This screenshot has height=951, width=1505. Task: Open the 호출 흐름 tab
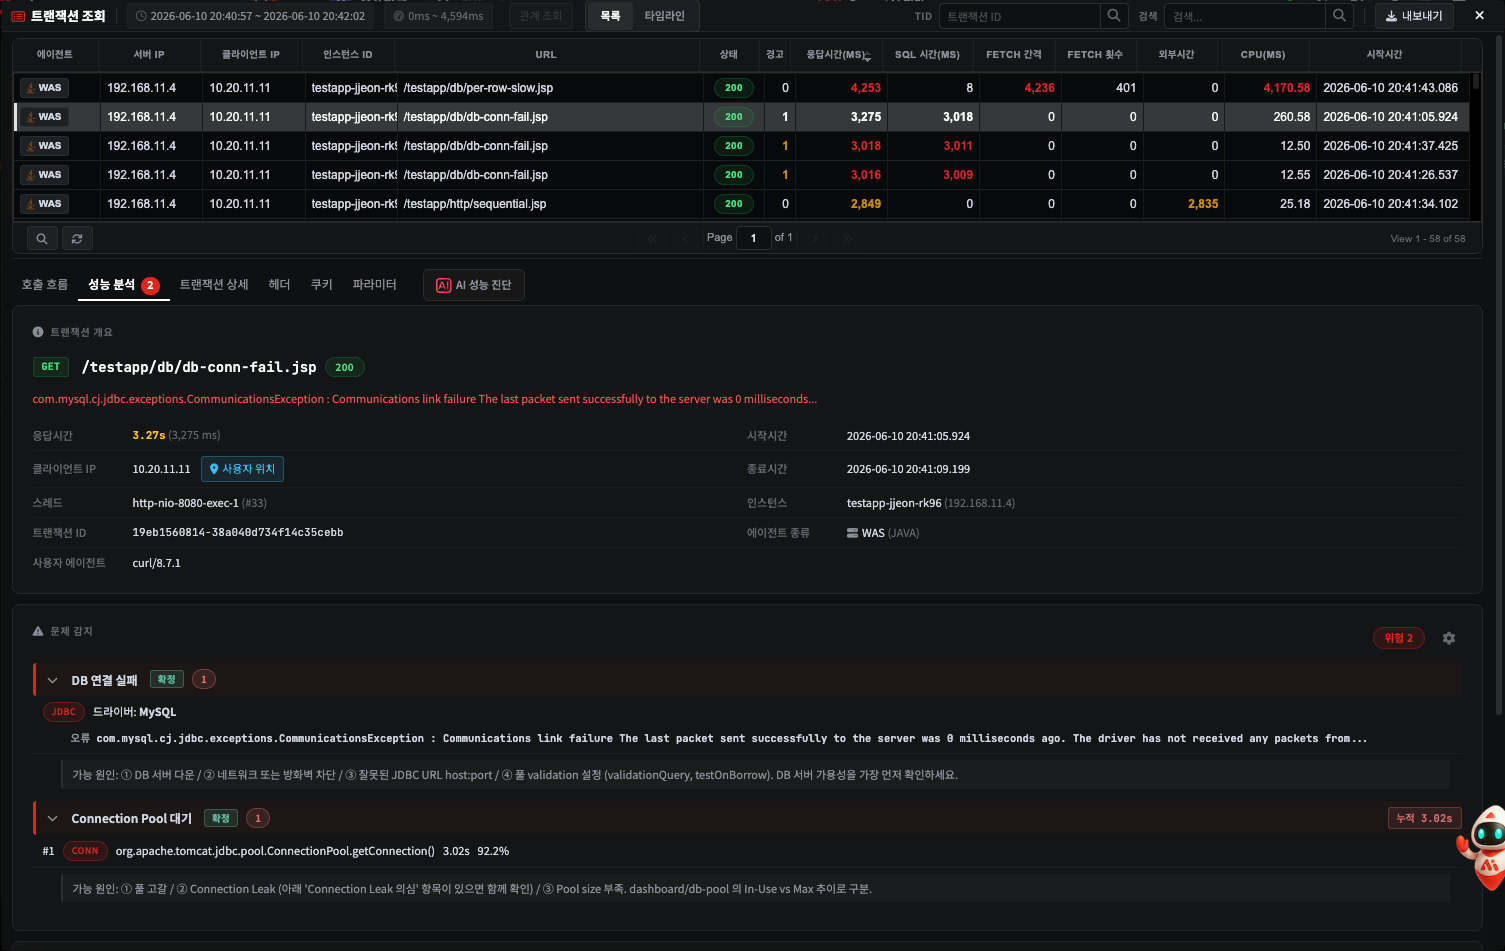pyautogui.click(x=45, y=285)
